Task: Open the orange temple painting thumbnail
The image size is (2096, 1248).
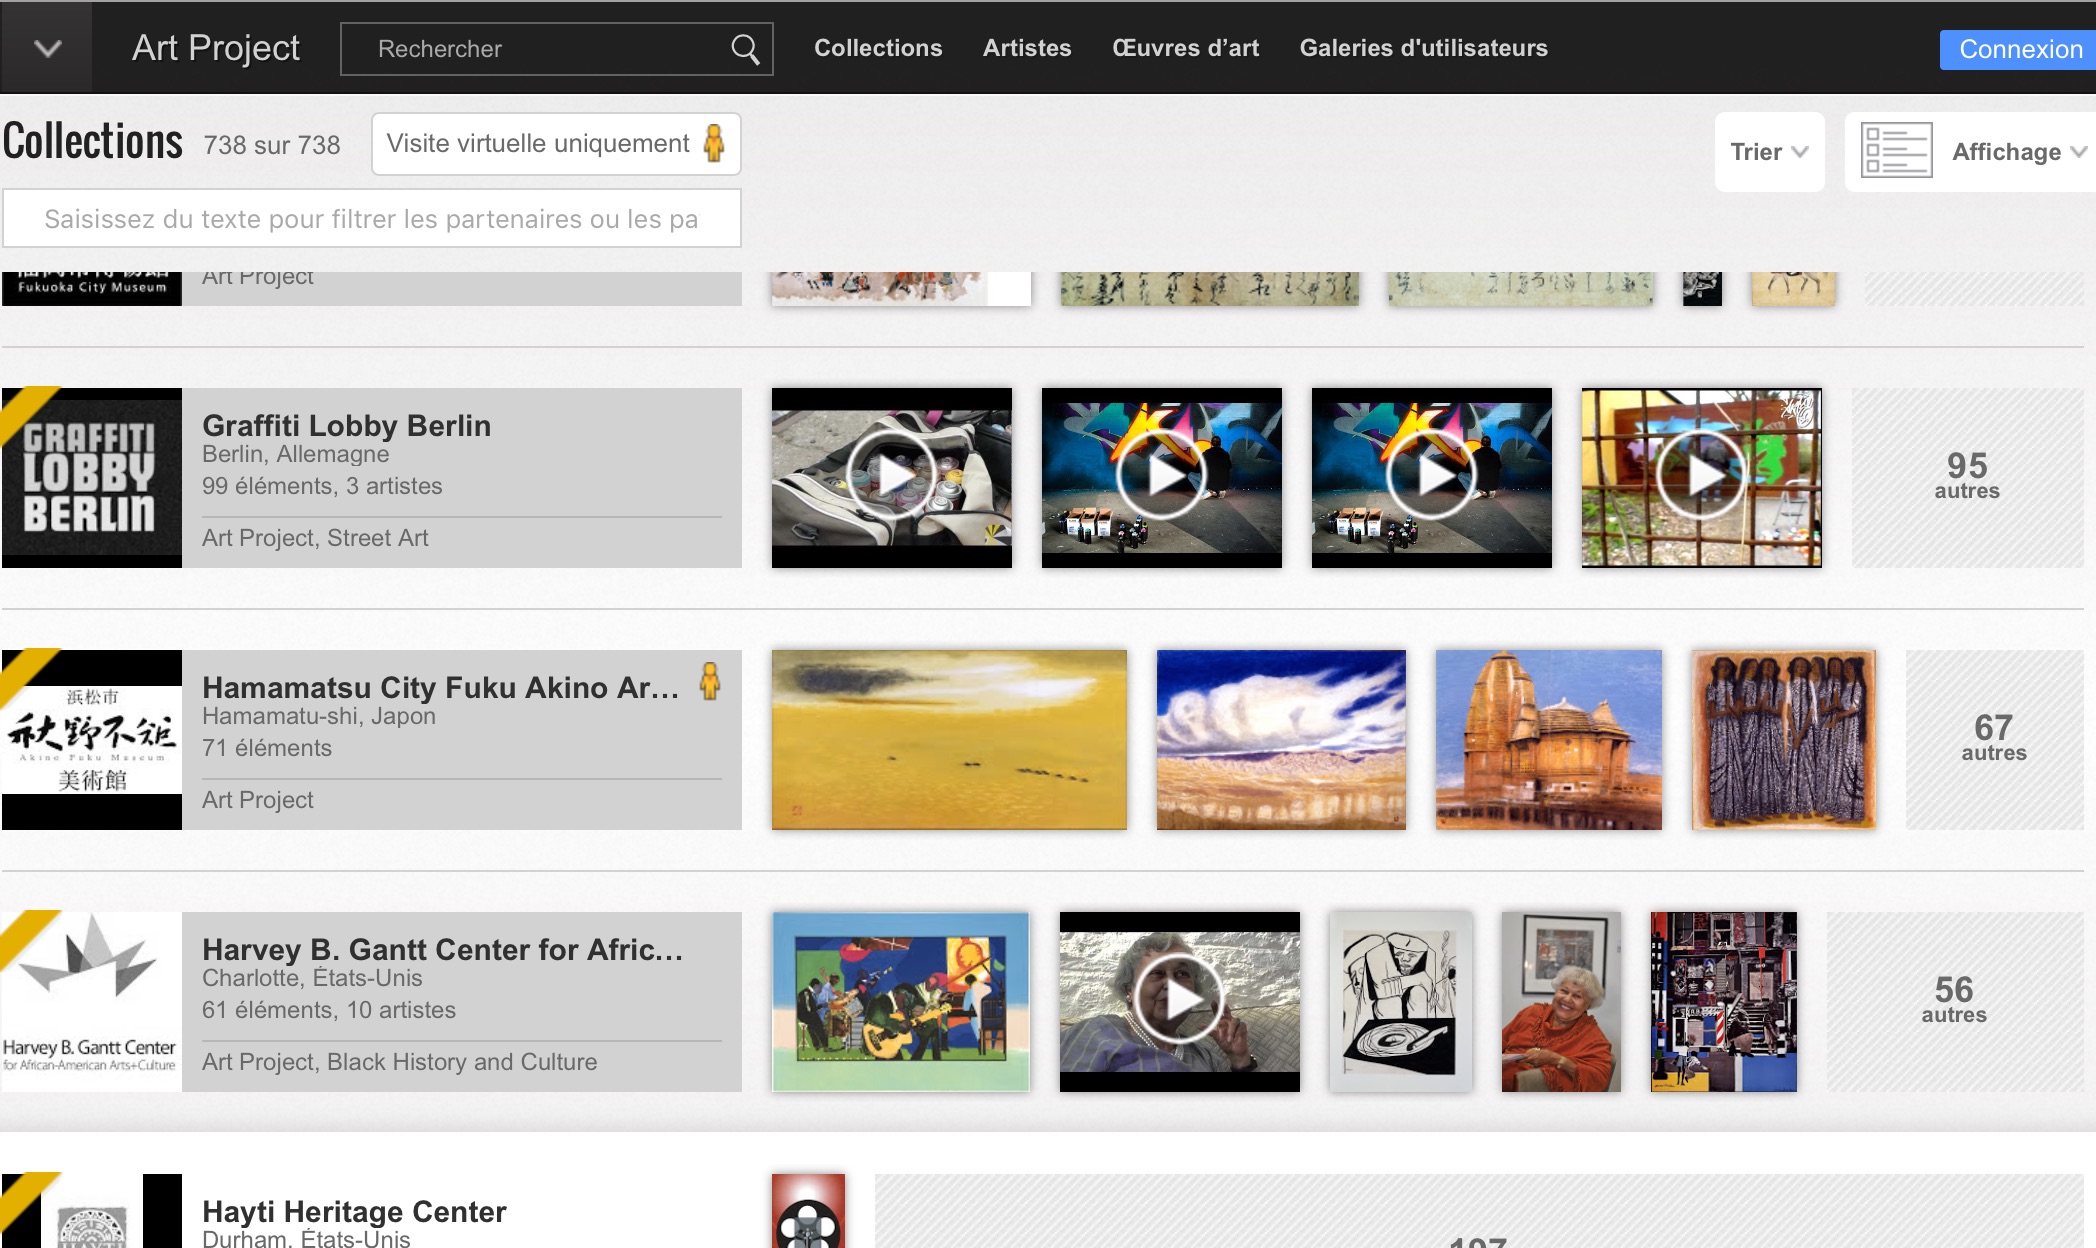Action: click(x=1548, y=740)
